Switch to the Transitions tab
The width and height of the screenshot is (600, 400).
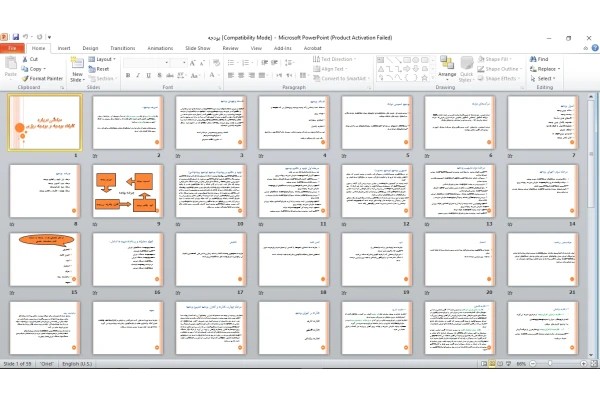122,48
